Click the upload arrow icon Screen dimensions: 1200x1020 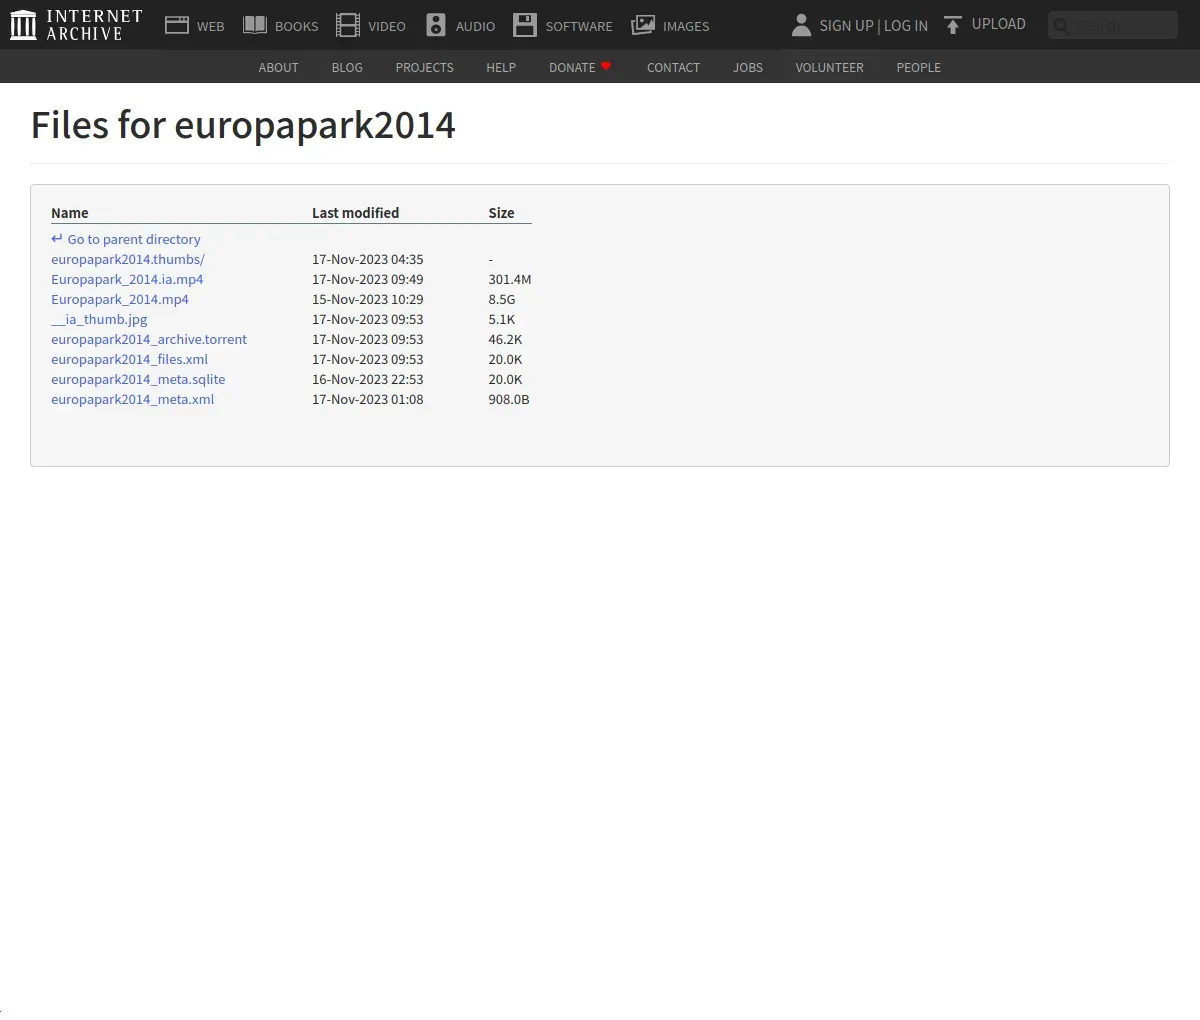[953, 25]
